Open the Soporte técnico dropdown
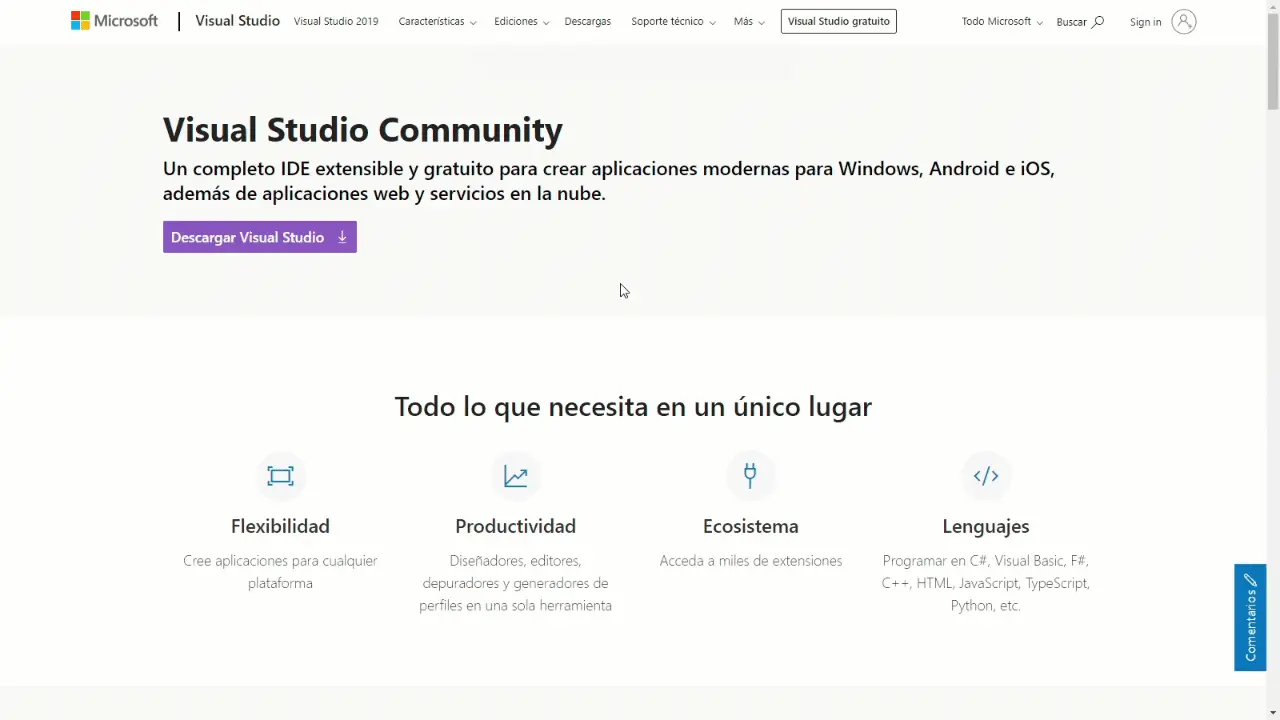The width and height of the screenshot is (1280, 720). 673,22
